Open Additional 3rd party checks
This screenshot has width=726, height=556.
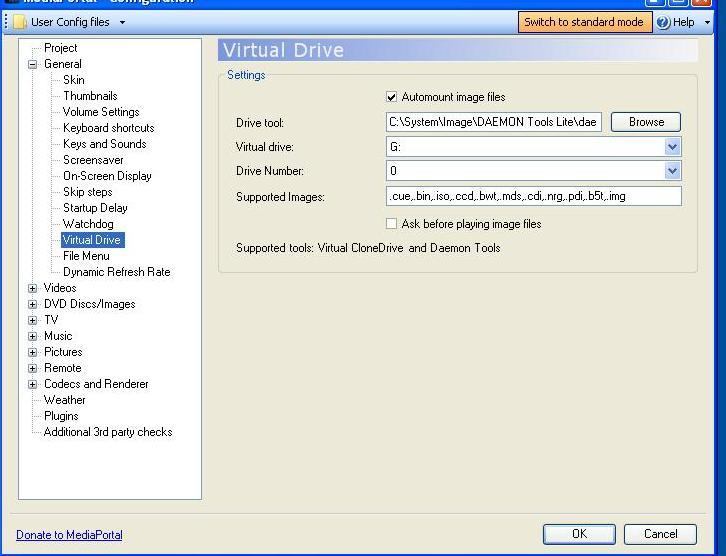pos(108,432)
